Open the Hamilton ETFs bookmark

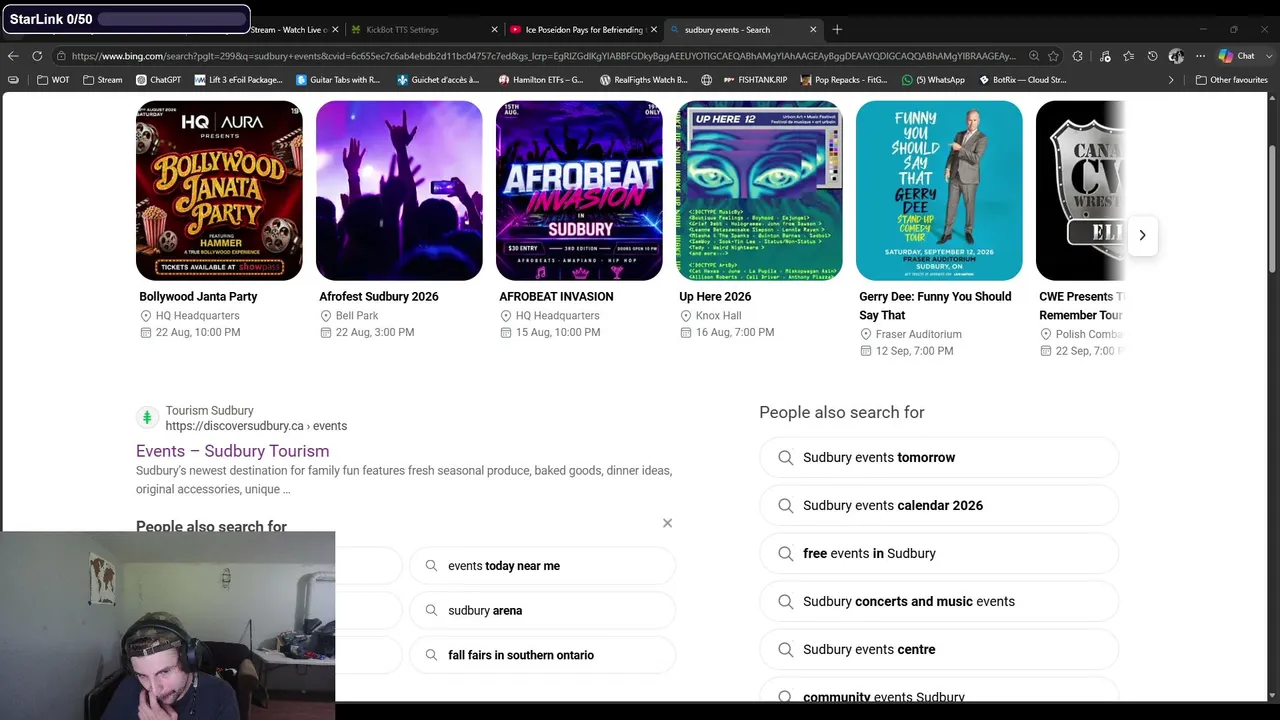point(541,80)
